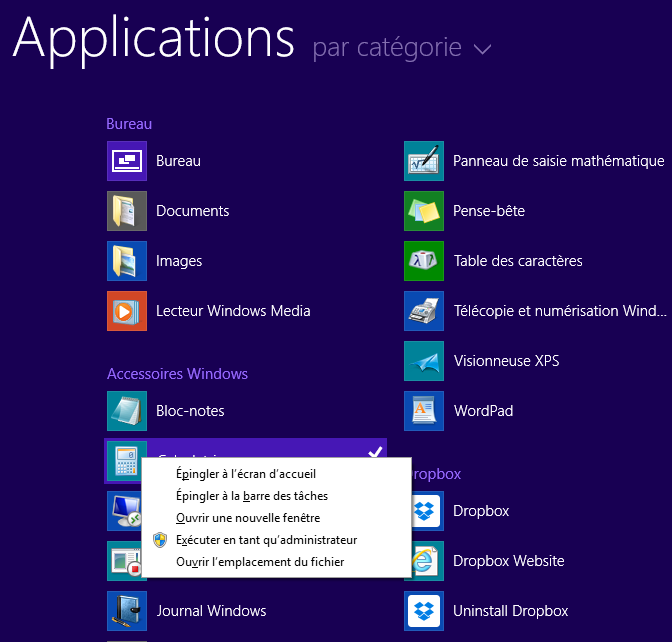
Task: Click the Uninstall Dropbox icon
Action: [x=424, y=611]
